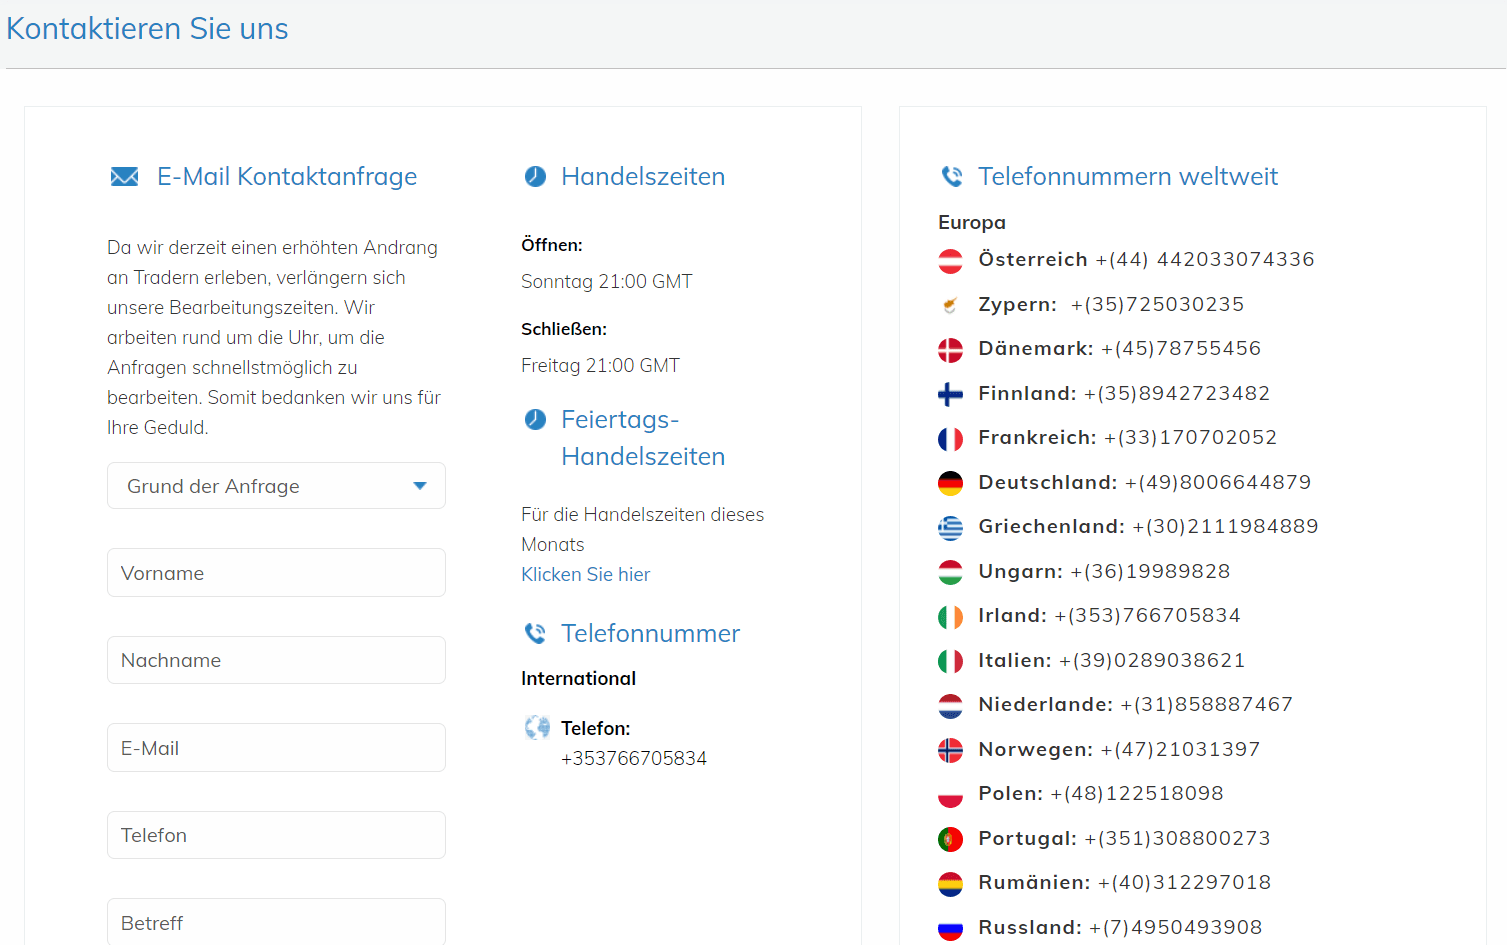
Task: Click Frankreich number +(33)170702052
Action: coord(1190,437)
